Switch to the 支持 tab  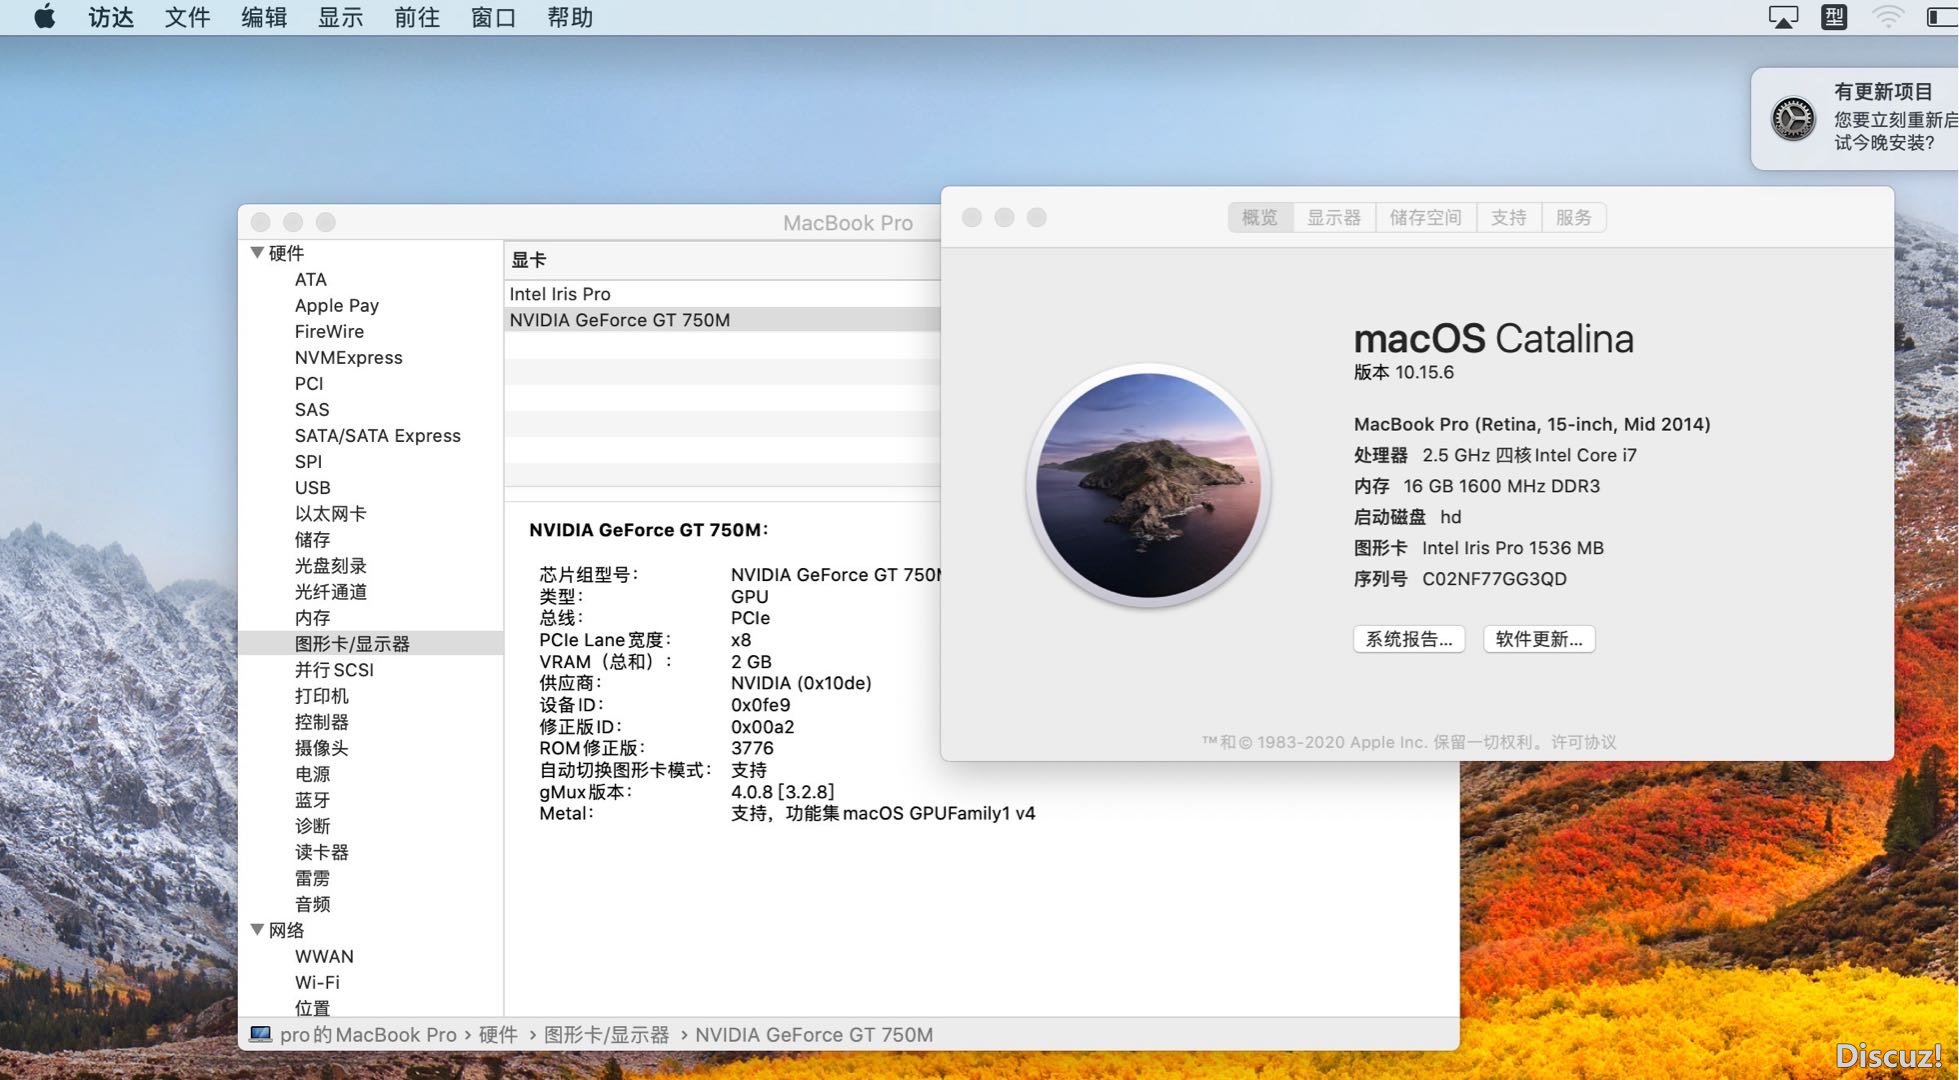point(1509,217)
